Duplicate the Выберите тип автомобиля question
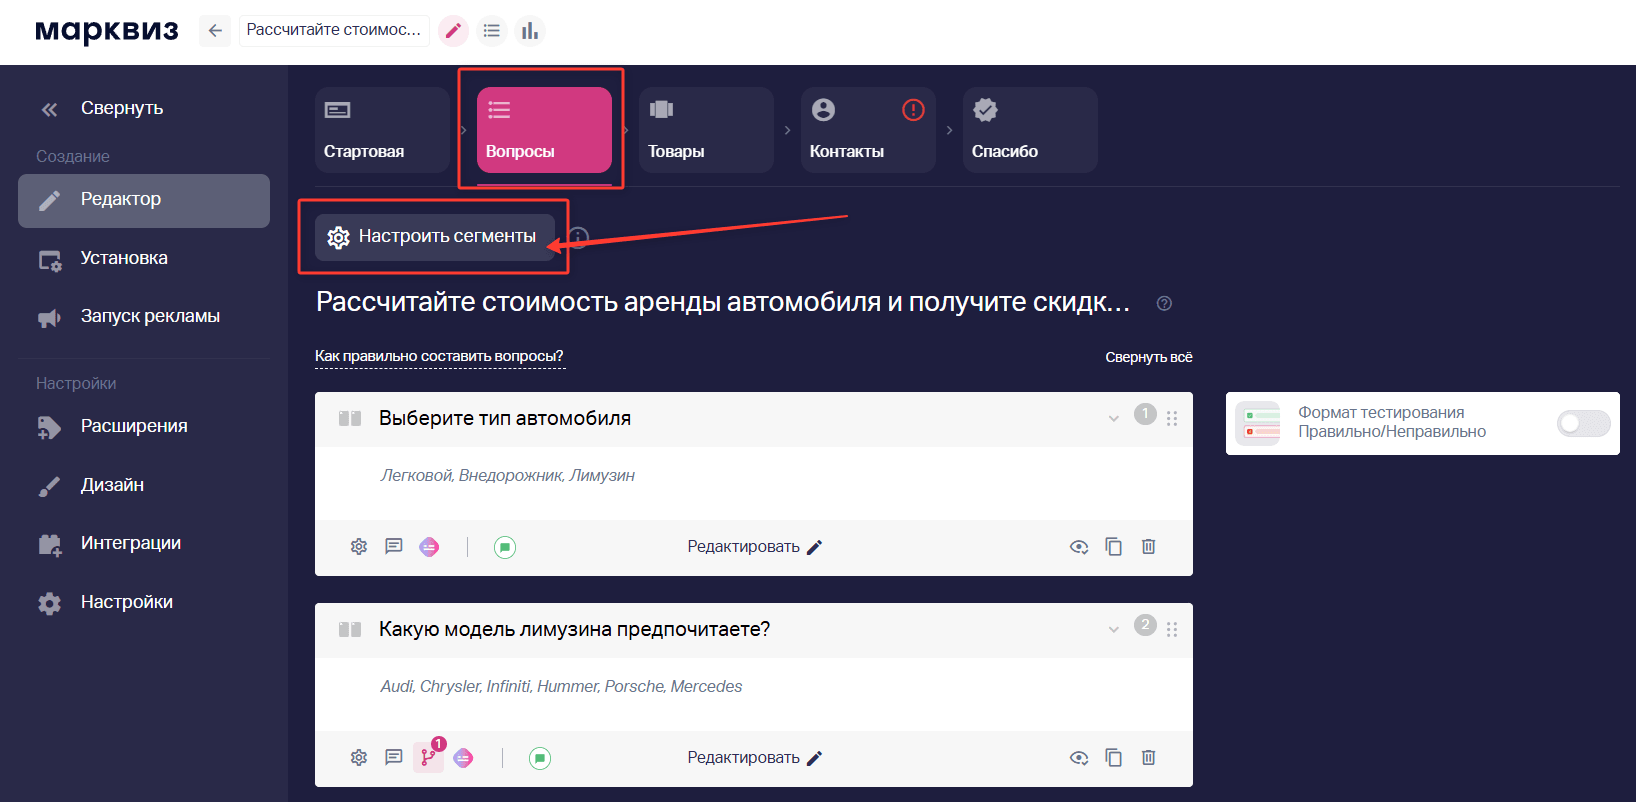This screenshot has height=802, width=1636. [x=1114, y=547]
